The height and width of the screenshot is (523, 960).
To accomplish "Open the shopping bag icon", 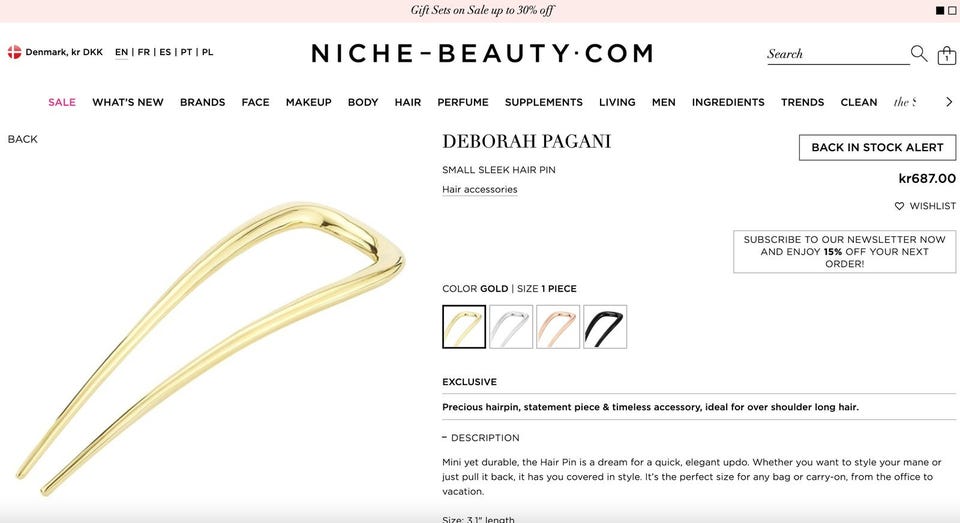I will point(947,55).
